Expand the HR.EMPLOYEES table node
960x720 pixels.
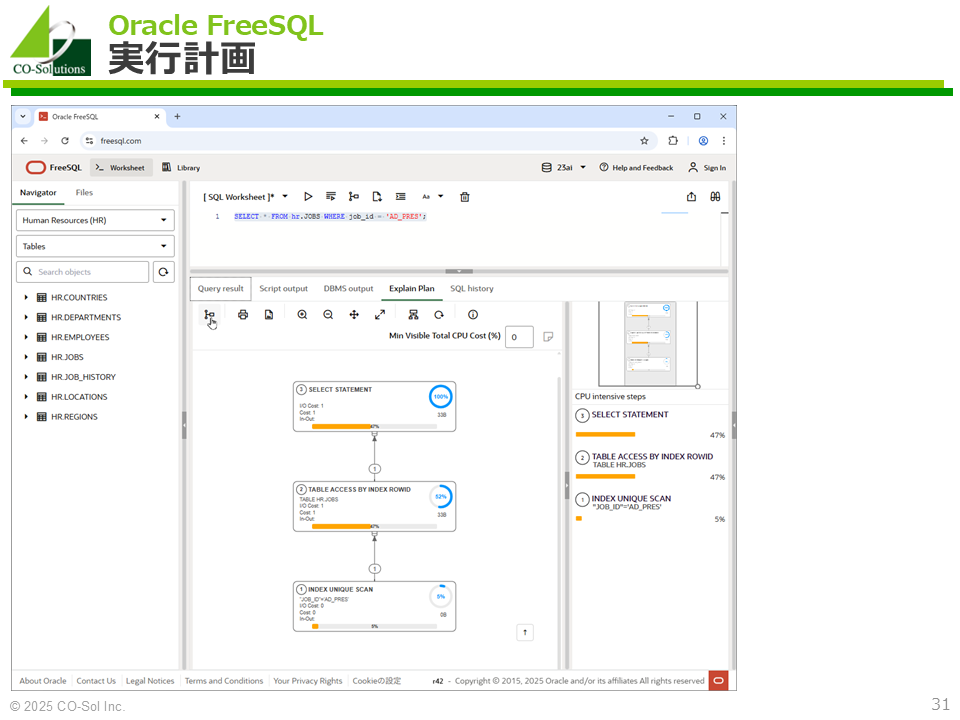[x=26, y=337]
